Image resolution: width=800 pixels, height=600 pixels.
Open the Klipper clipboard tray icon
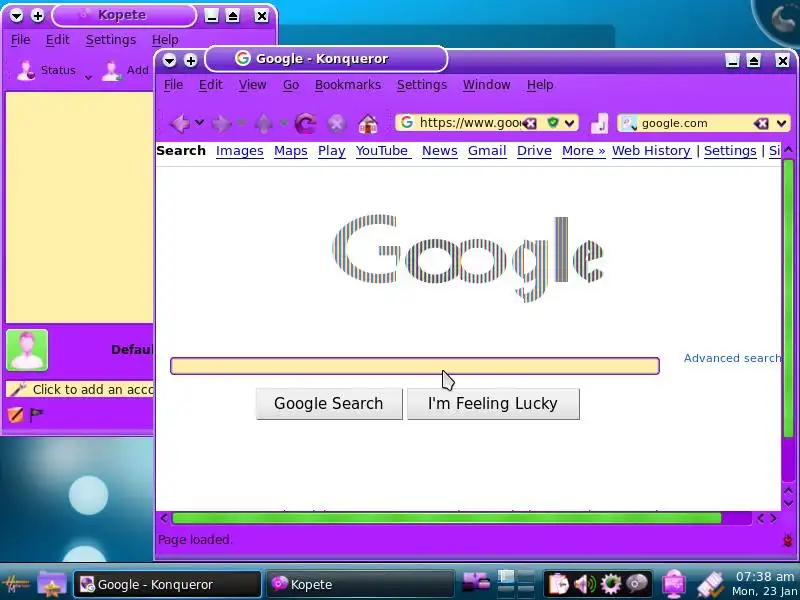tap(558, 584)
